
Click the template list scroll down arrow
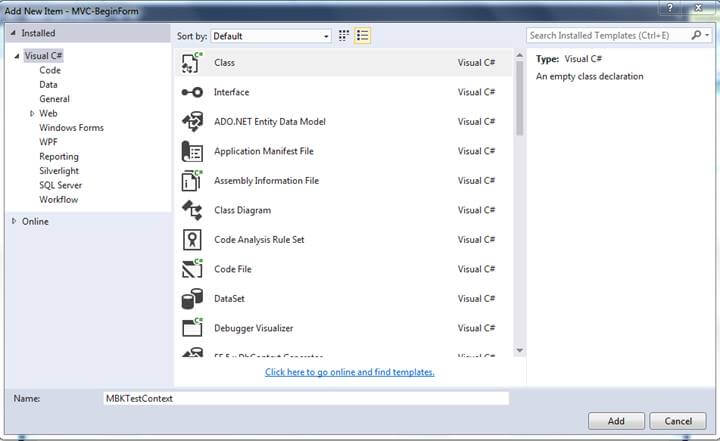pos(519,351)
